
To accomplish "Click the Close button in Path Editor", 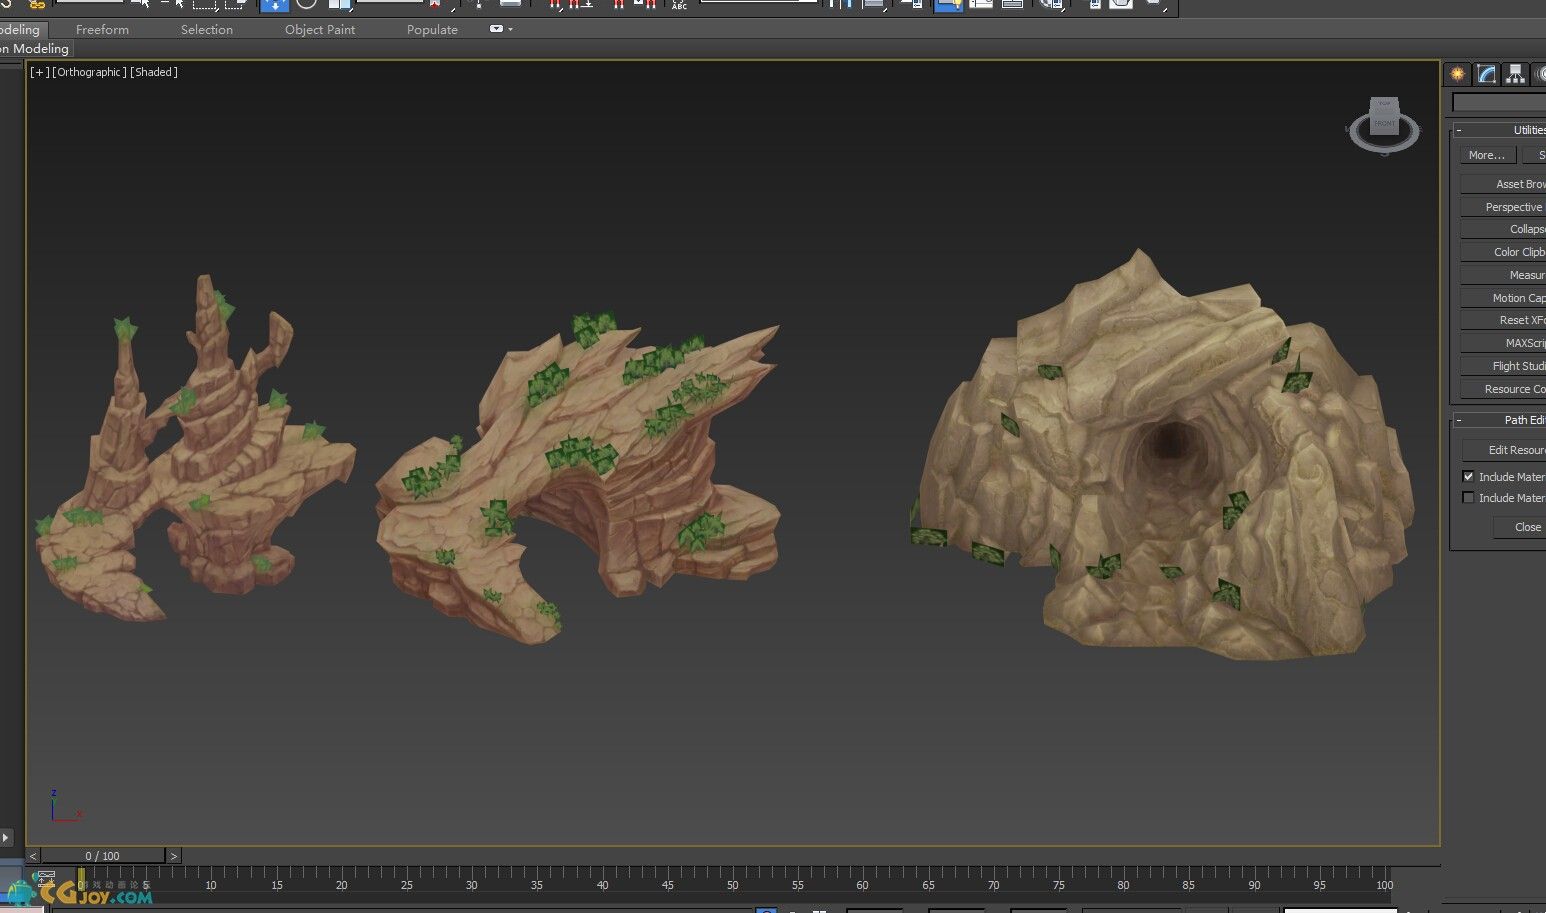I will pos(1520,527).
